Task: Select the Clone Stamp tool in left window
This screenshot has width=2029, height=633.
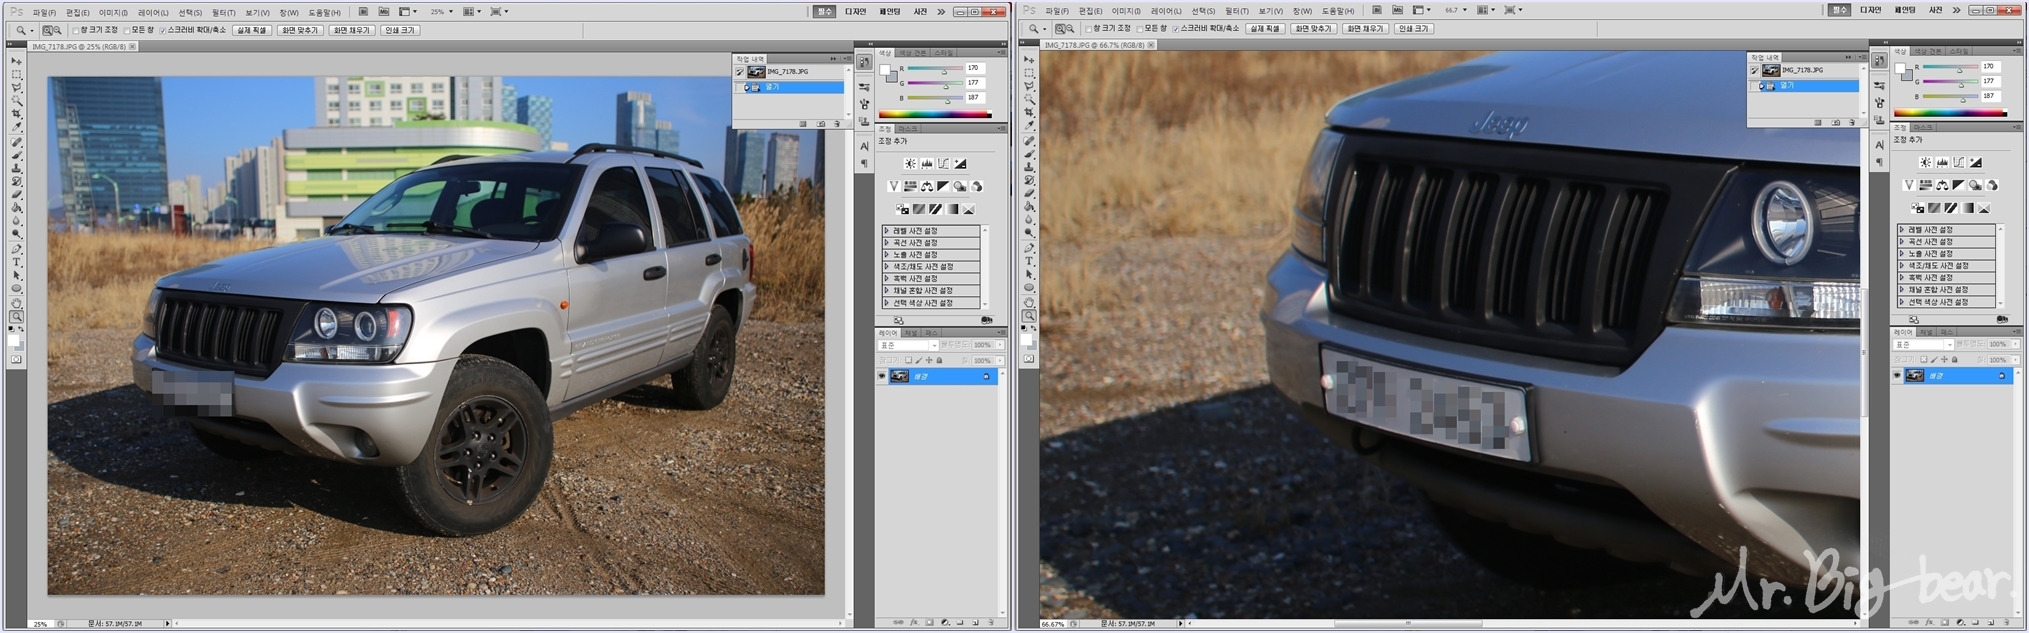Action: point(16,169)
